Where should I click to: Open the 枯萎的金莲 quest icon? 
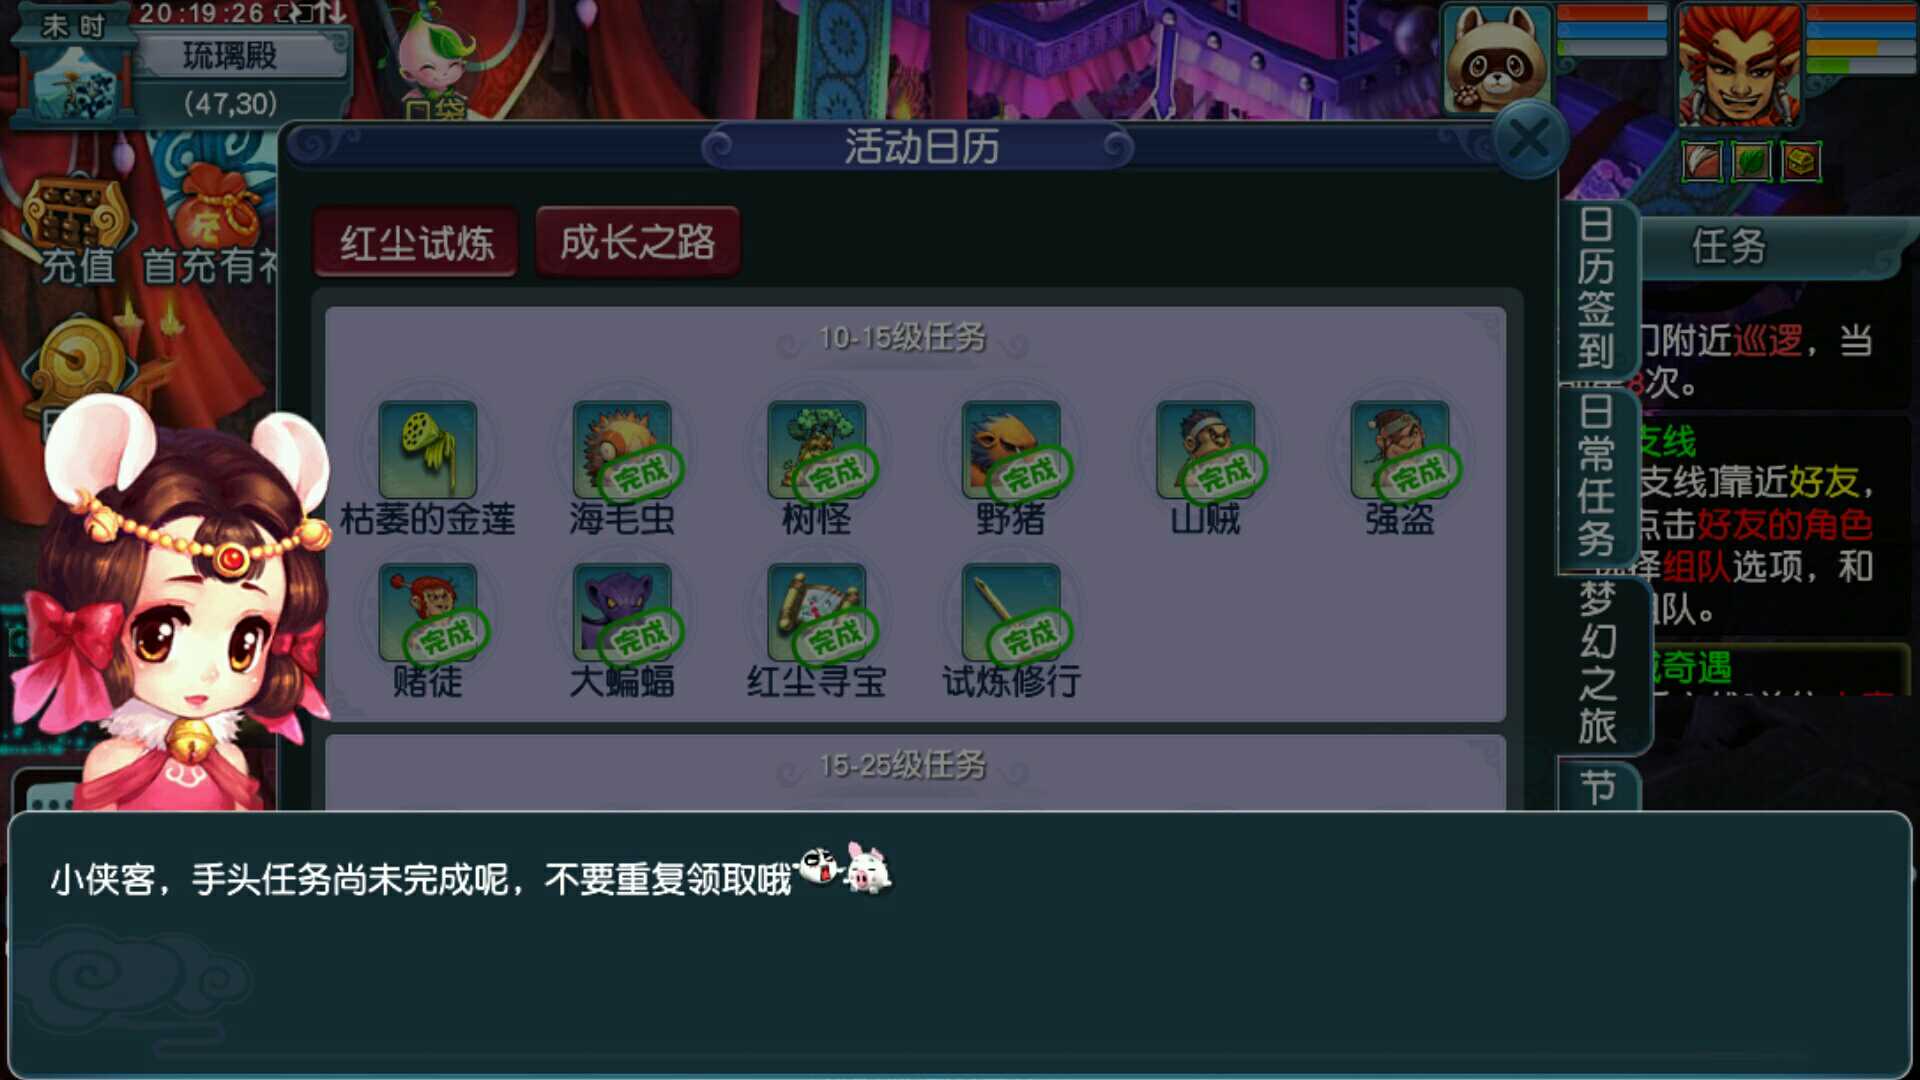tap(427, 449)
